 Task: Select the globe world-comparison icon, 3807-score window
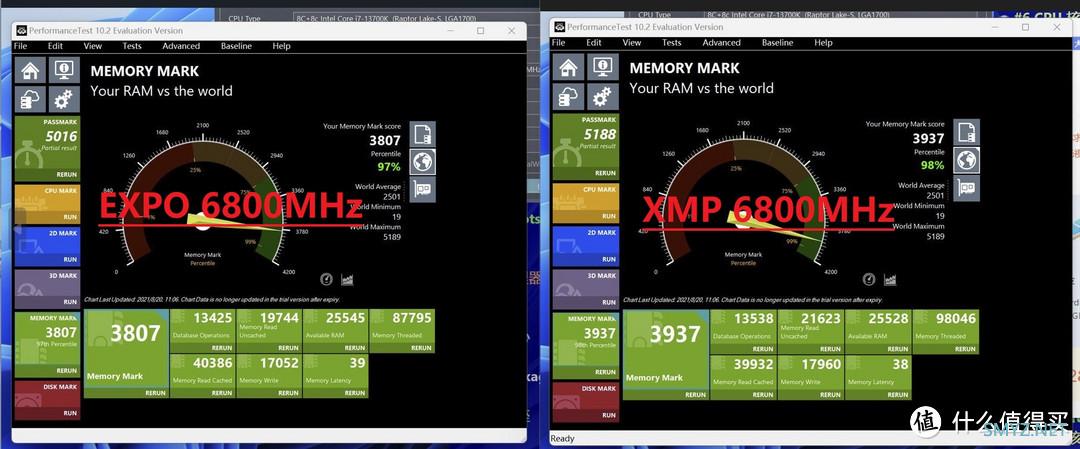pos(423,162)
